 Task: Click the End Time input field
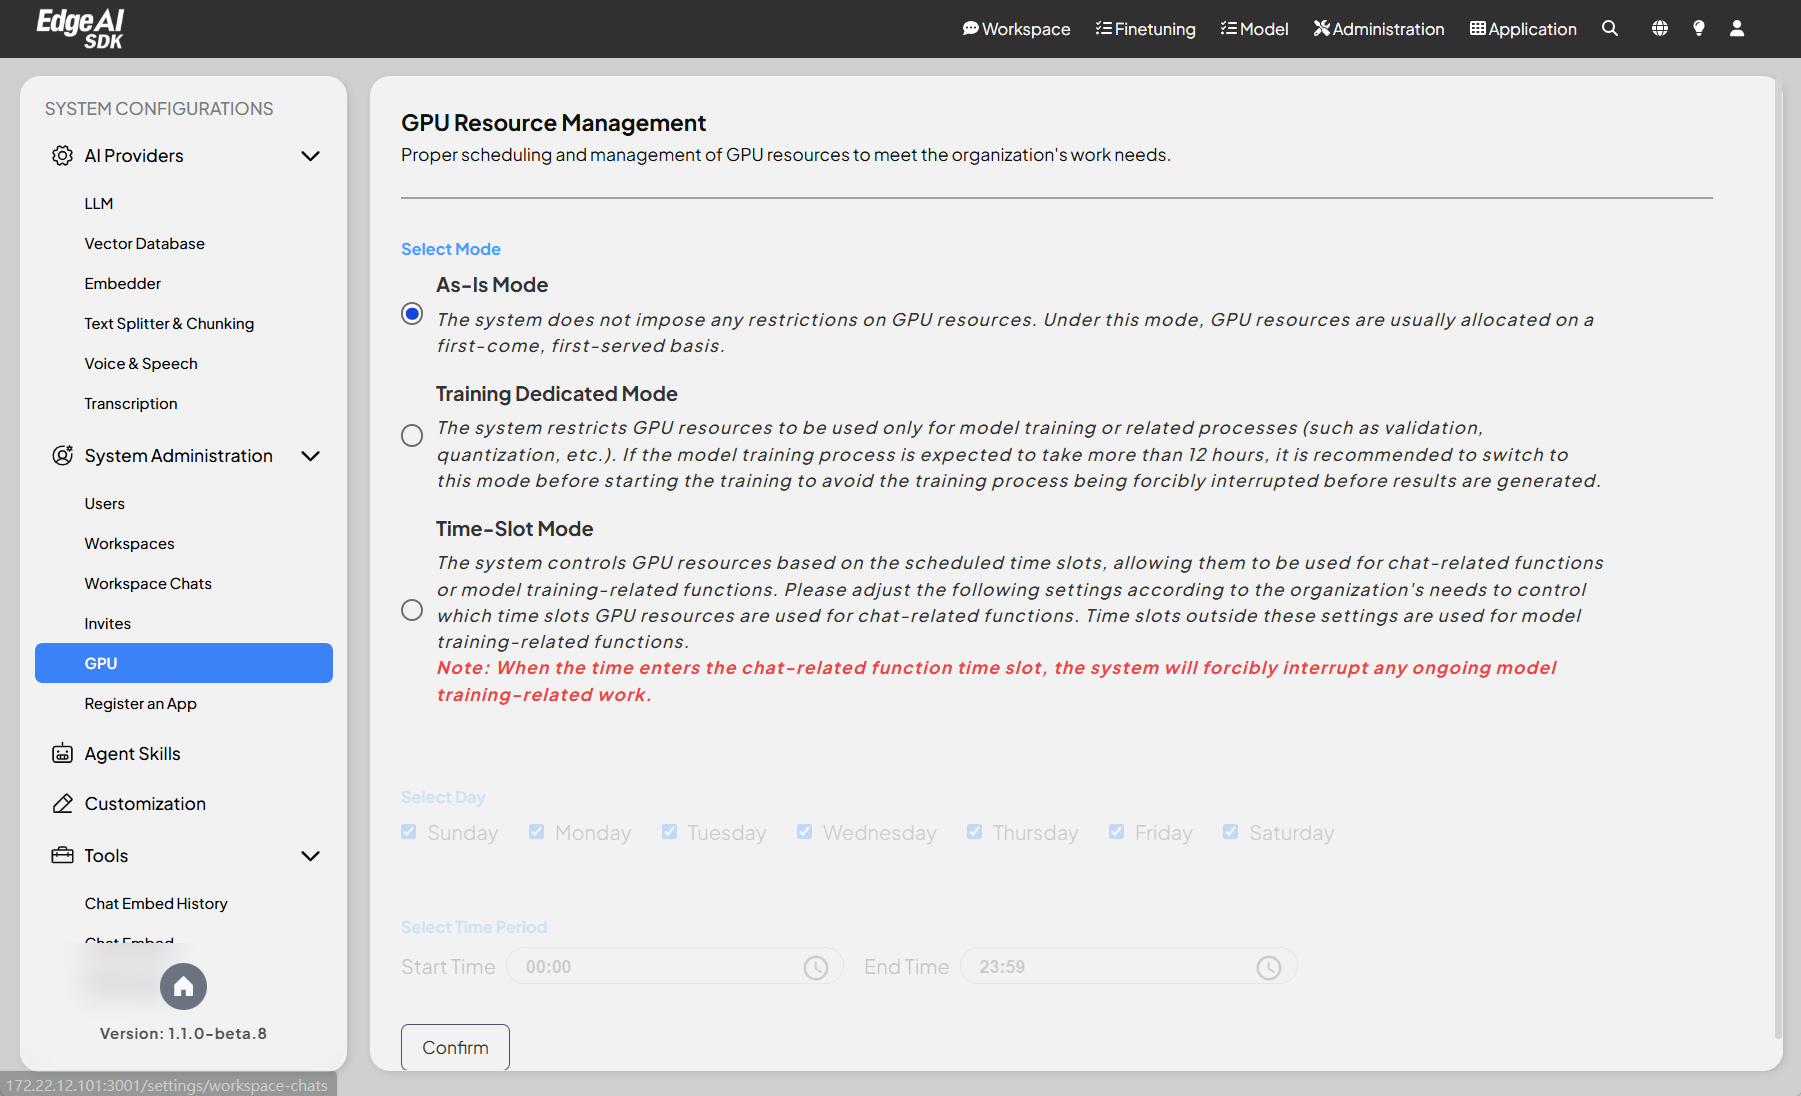[1112, 967]
